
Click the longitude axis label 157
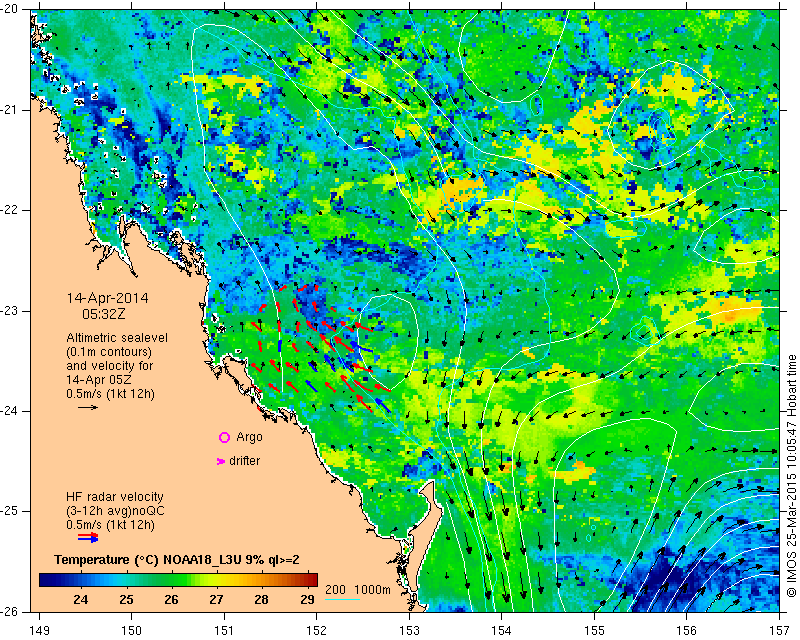780,631
